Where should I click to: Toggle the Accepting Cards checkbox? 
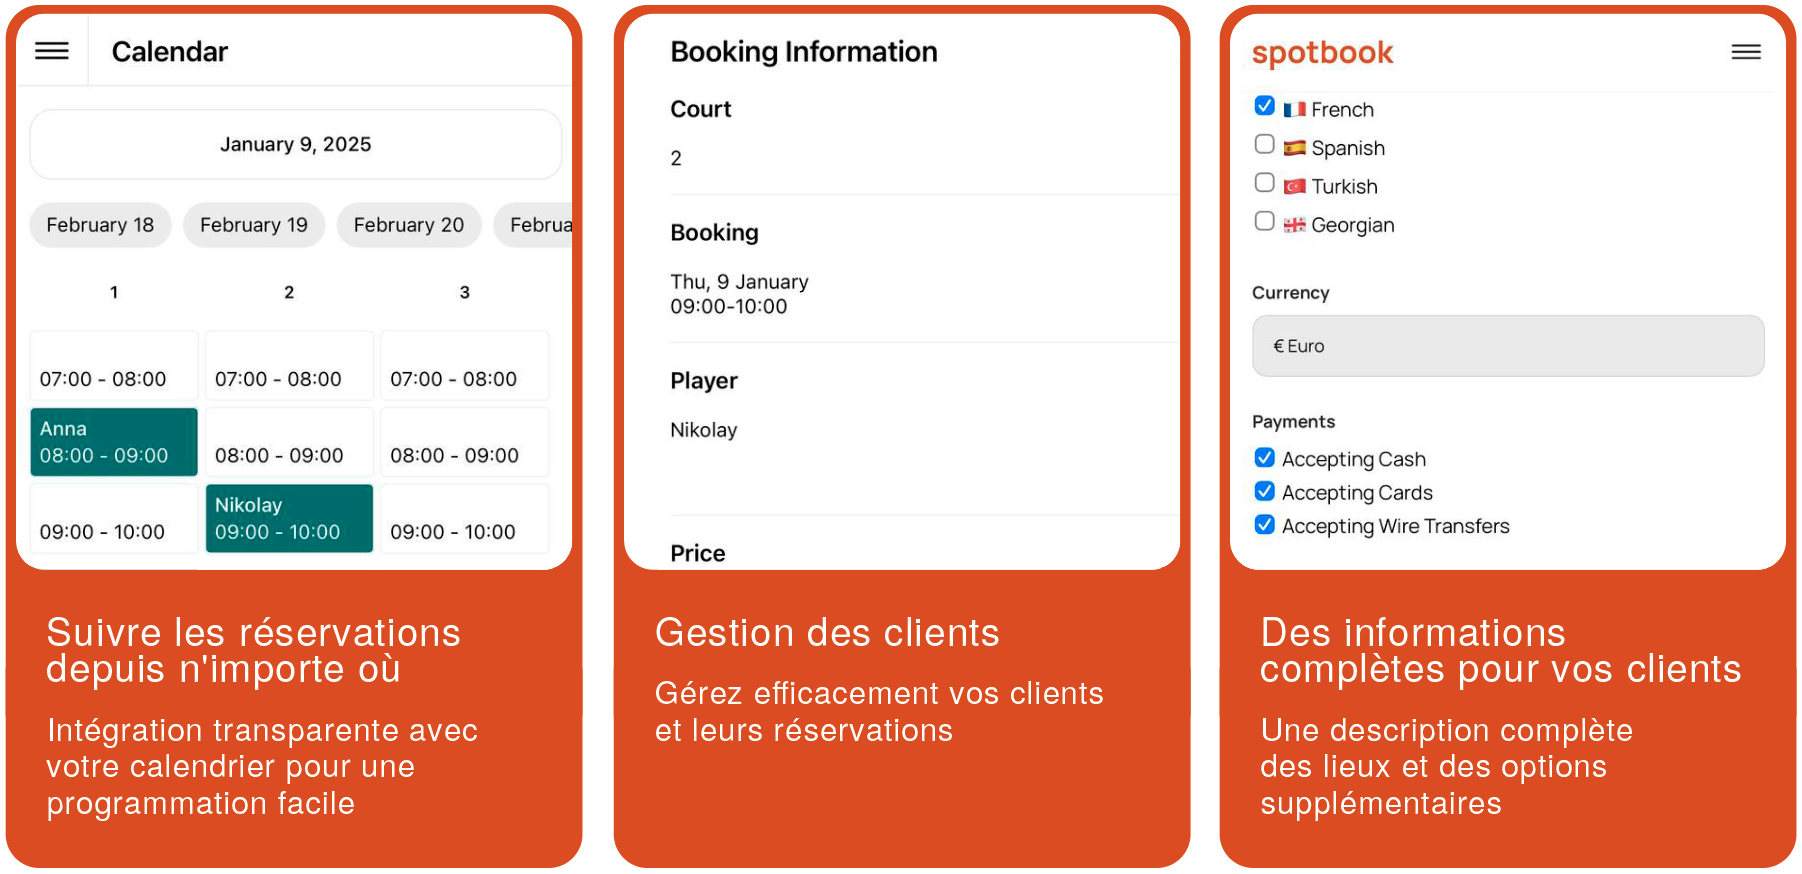[x=1265, y=491]
